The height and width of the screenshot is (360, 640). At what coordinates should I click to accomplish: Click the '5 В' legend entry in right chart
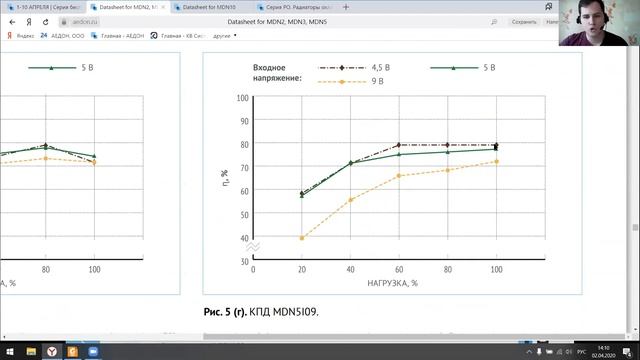point(463,68)
